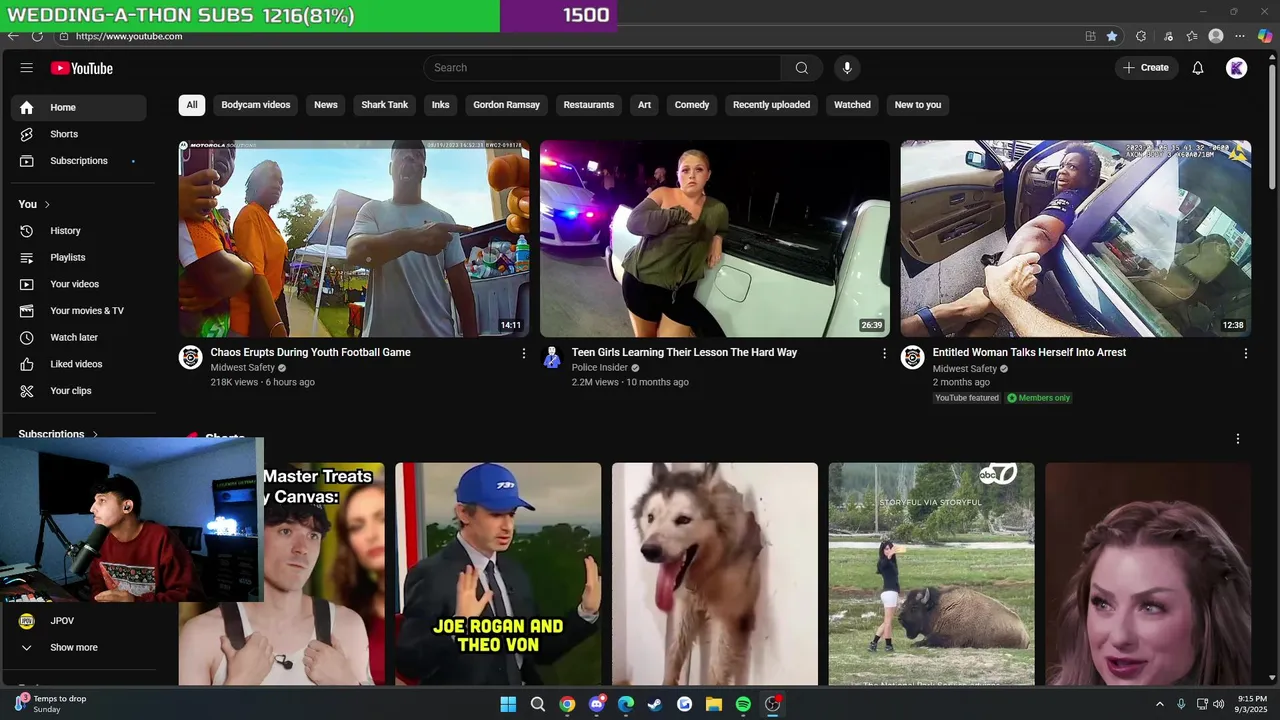The image size is (1280, 720).
Task: Click the title Chaos Erupts During Youth Football Game
Action: pyautogui.click(x=311, y=352)
